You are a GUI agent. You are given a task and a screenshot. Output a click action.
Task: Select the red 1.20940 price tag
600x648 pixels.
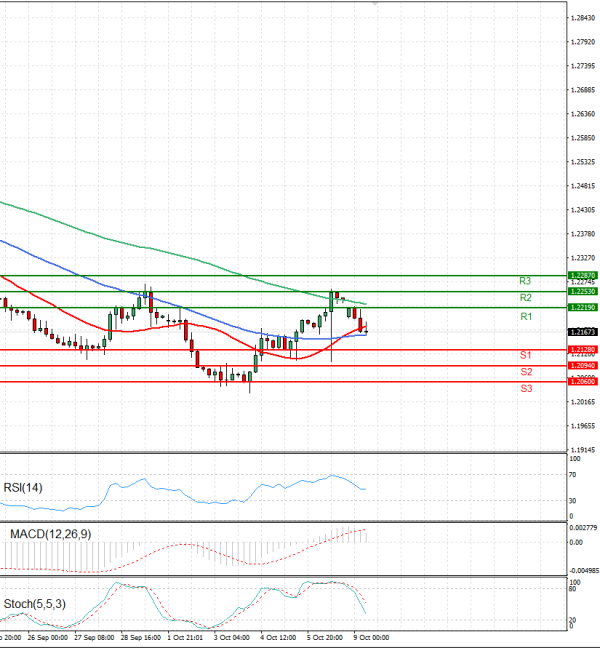point(583,365)
